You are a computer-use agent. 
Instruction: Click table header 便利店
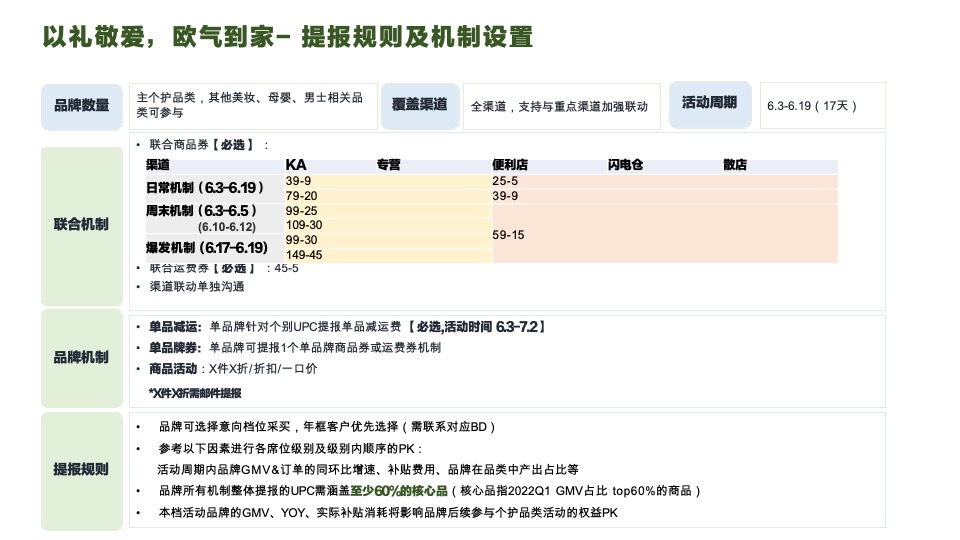[509, 165]
